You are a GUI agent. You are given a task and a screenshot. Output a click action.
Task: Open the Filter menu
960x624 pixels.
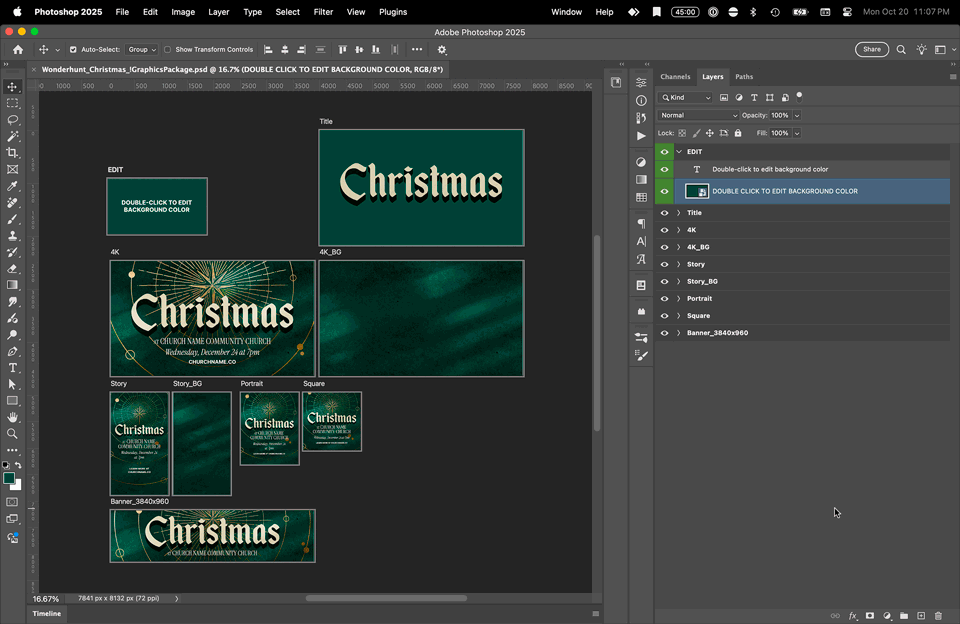(323, 12)
